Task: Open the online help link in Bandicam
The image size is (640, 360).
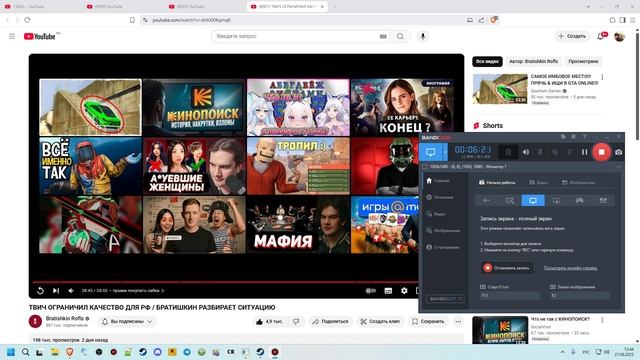Action: (570, 268)
